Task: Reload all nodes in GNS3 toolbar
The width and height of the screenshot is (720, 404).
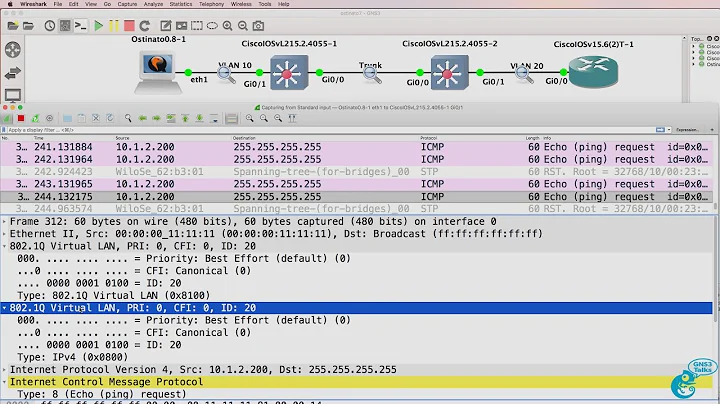Action: [145, 26]
